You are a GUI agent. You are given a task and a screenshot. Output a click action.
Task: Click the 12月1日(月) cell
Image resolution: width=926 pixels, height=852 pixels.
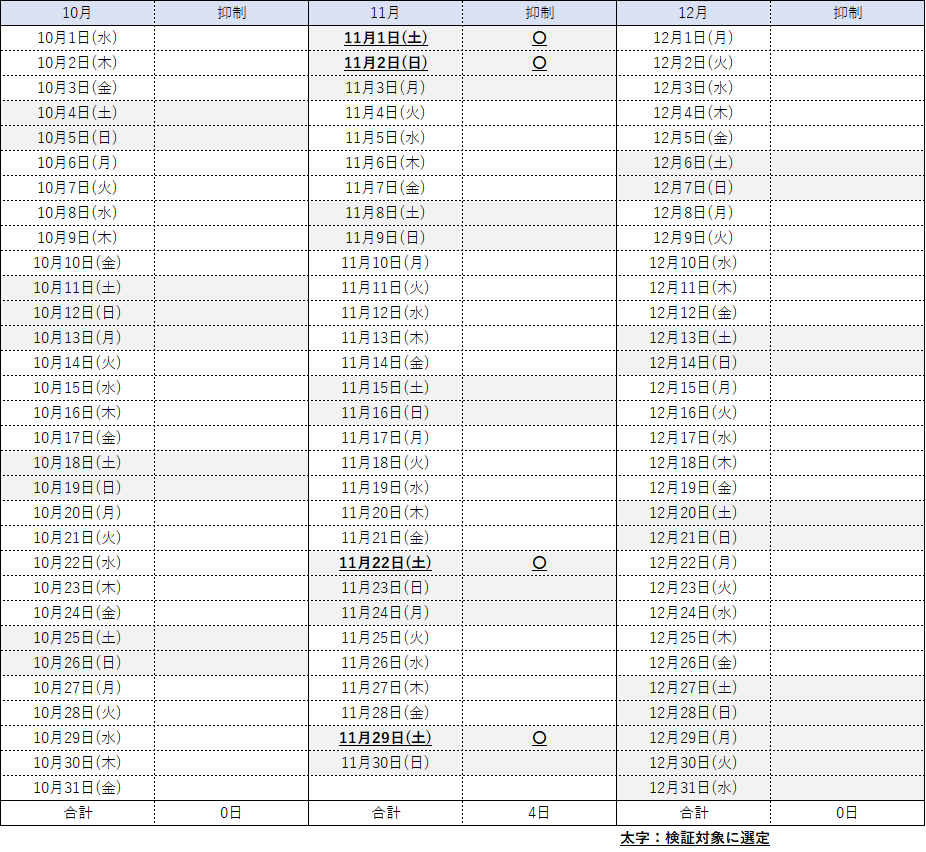pyautogui.click(x=693, y=38)
